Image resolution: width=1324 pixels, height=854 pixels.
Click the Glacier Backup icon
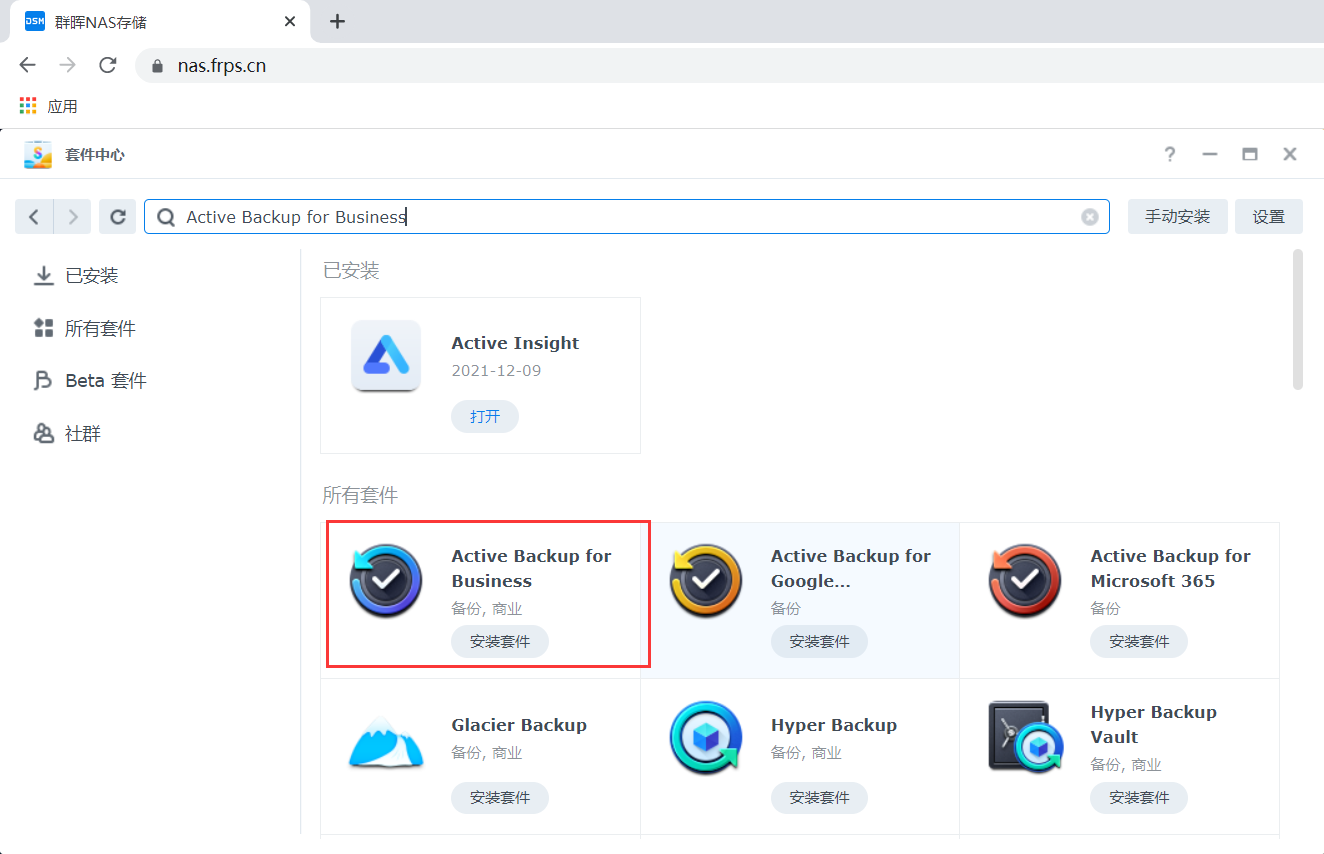[x=386, y=741]
